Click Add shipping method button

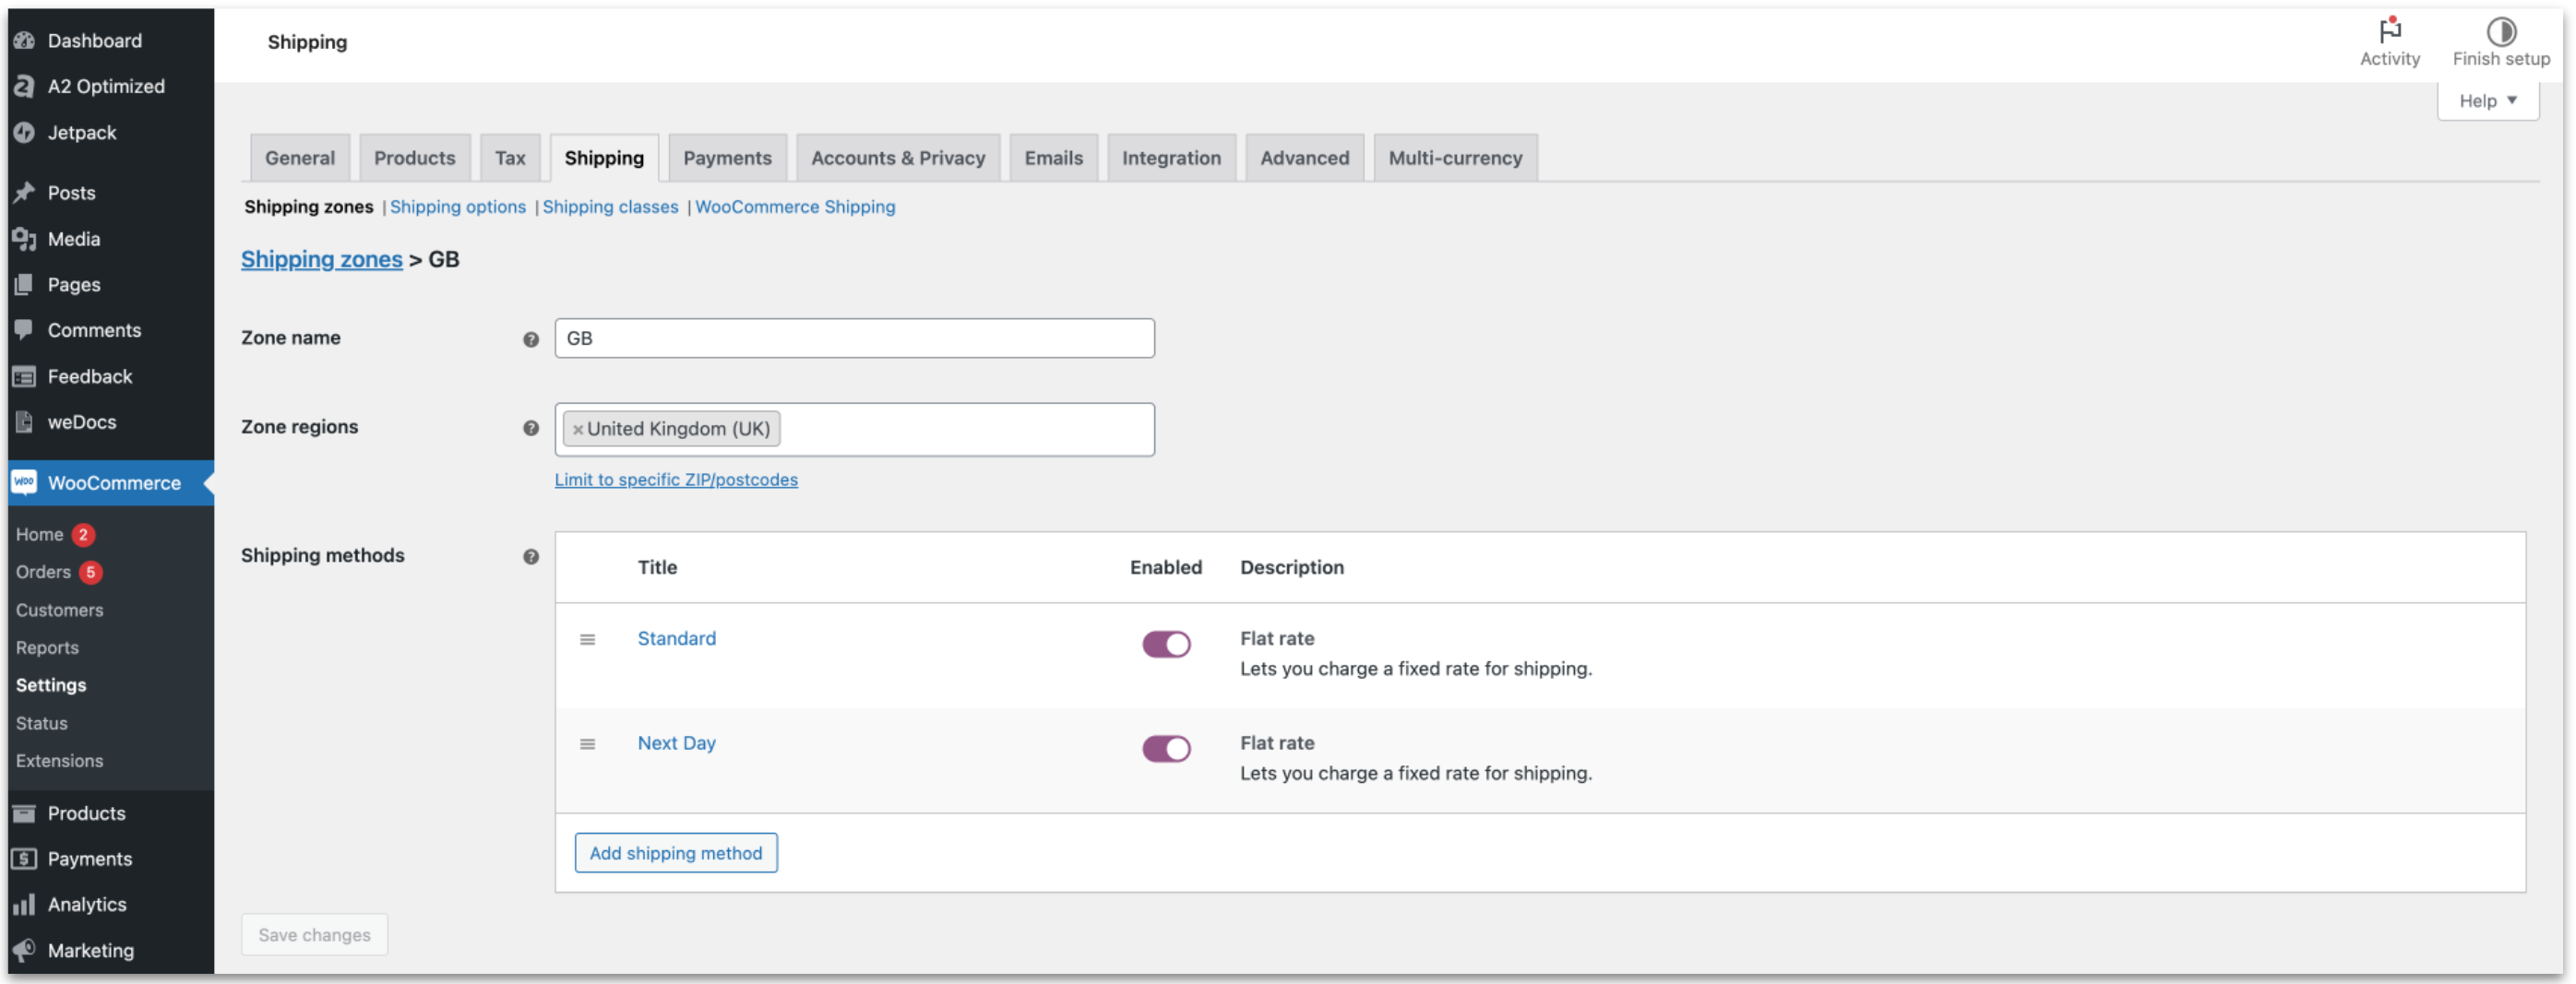click(x=676, y=853)
